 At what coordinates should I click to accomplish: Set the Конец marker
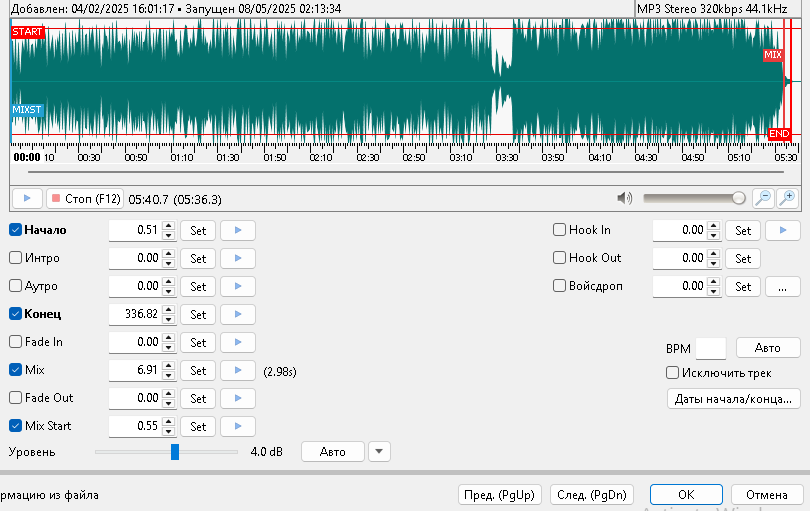point(198,314)
